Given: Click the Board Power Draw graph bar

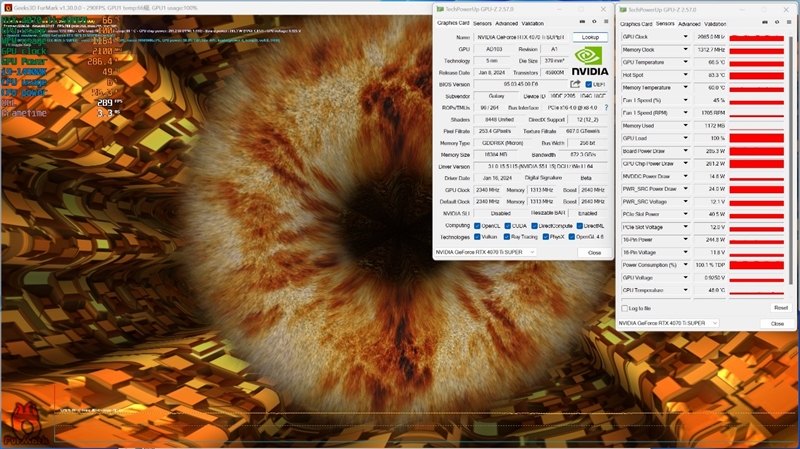Looking at the screenshot, I should pos(757,151).
